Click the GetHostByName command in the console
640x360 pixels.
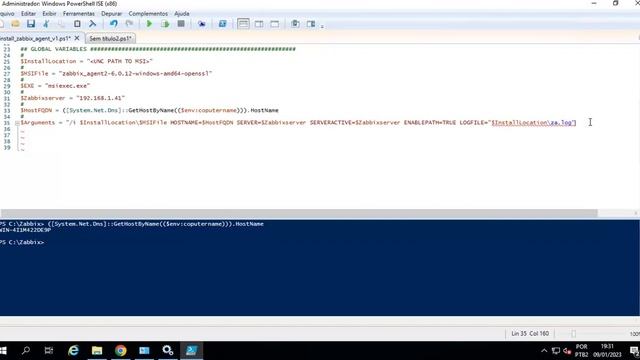[x=156, y=224]
